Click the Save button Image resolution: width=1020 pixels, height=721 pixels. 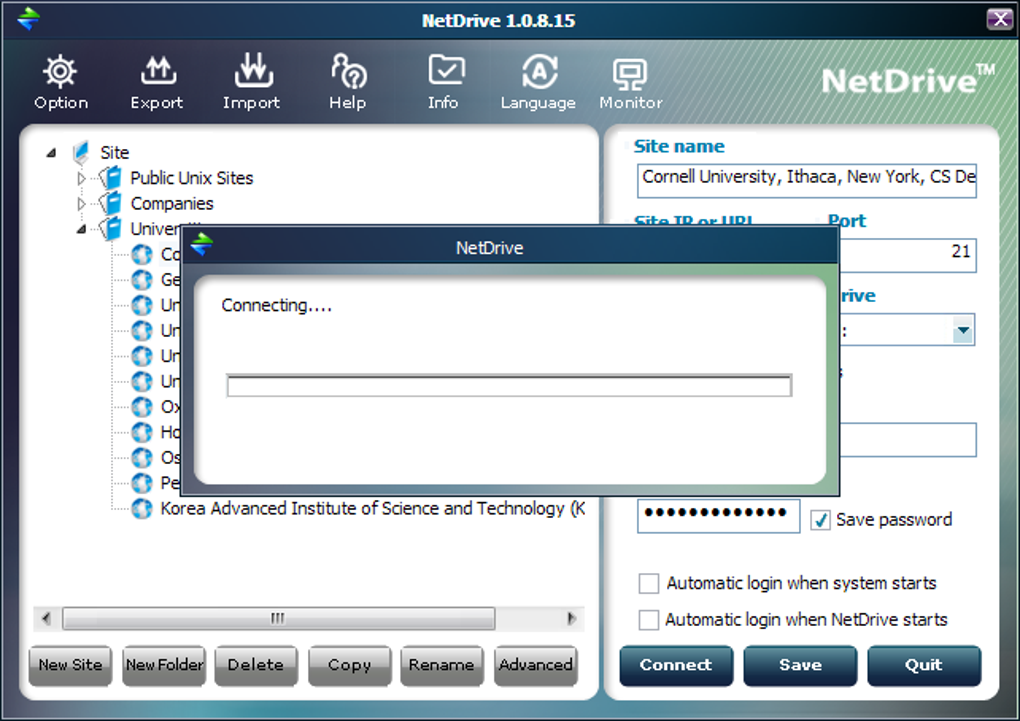point(801,665)
